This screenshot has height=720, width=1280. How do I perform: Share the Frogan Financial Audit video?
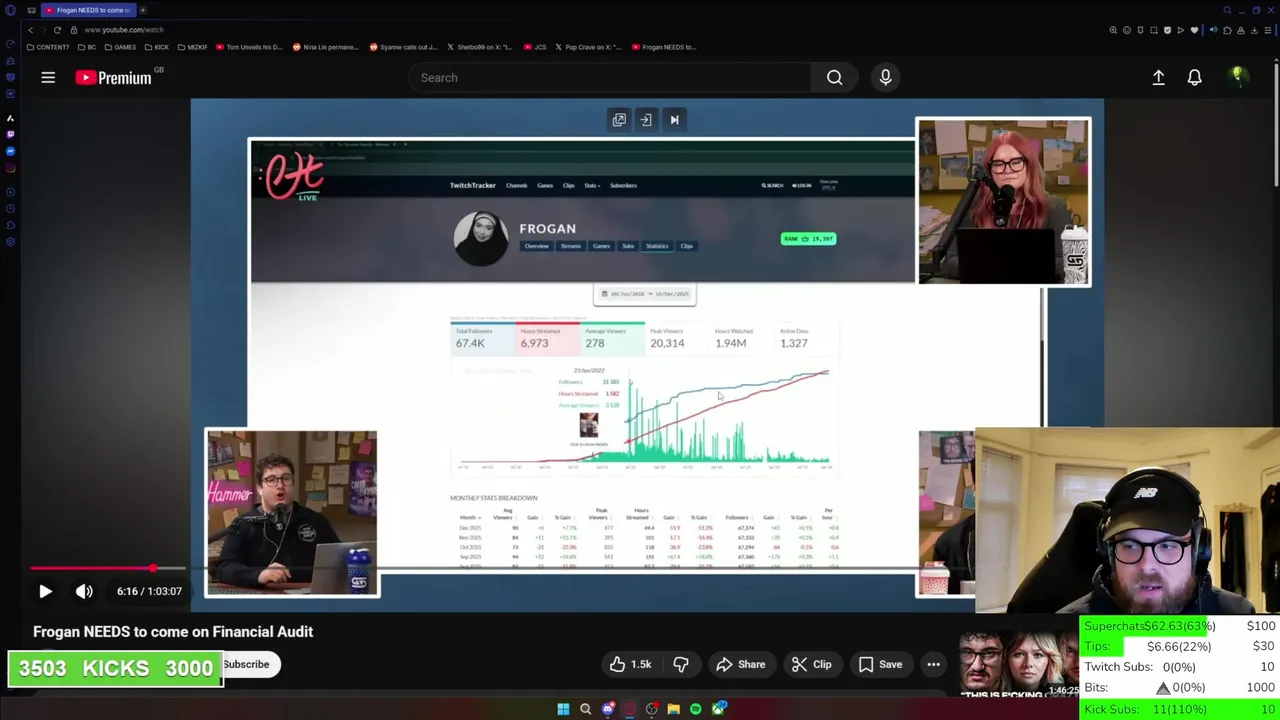pyautogui.click(x=740, y=664)
